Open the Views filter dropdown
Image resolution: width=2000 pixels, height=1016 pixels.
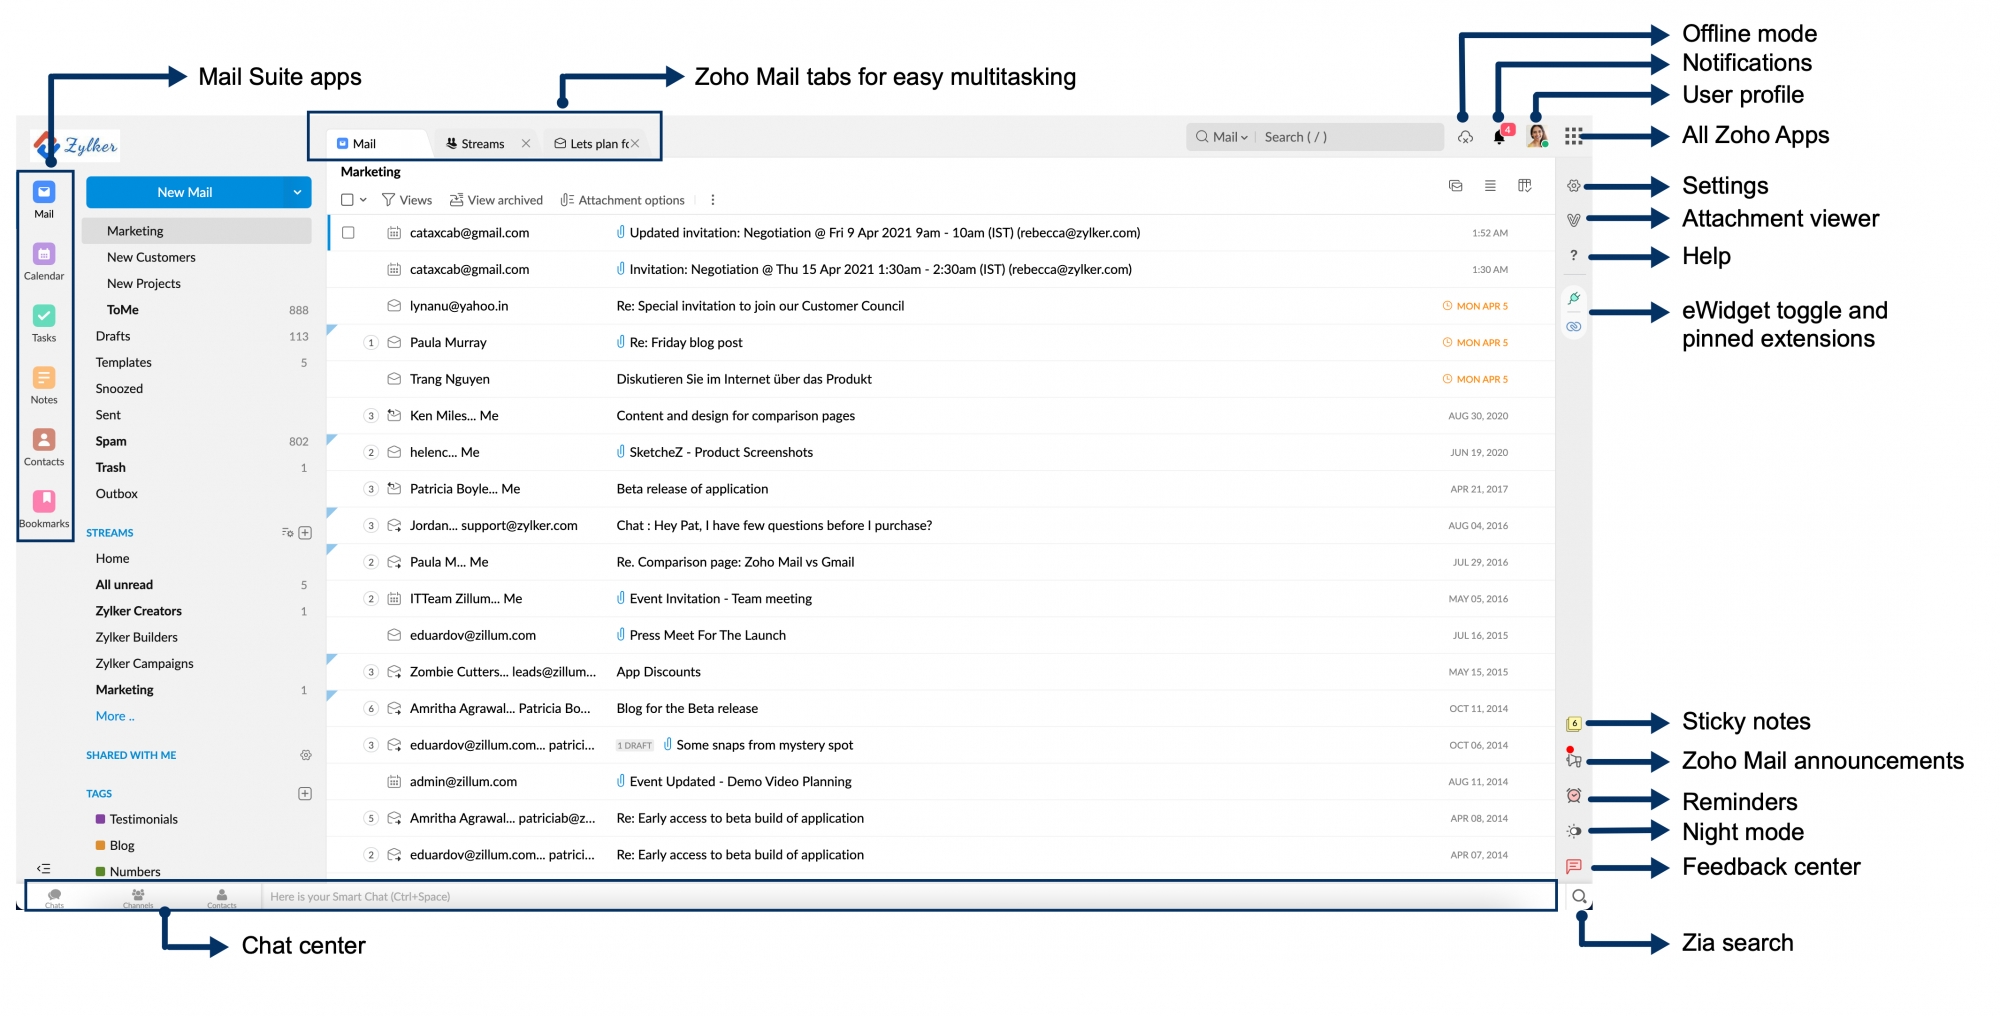tap(407, 200)
